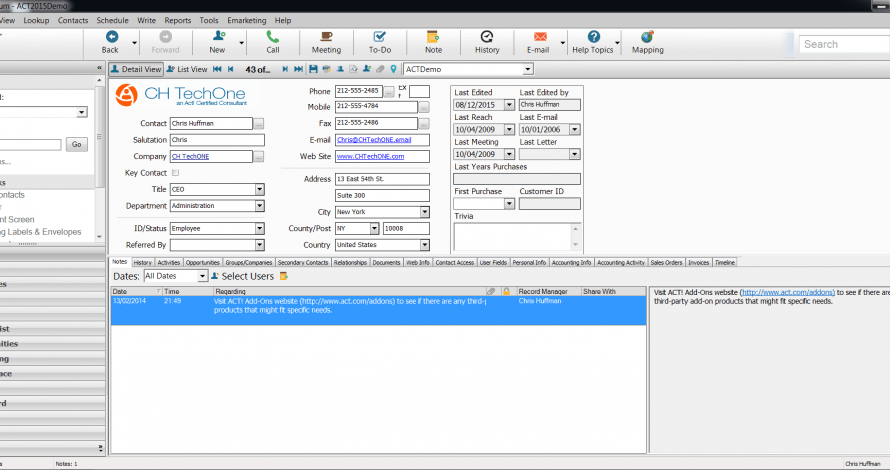The width and height of the screenshot is (890, 470).
Task: Click the Print icon in navigation bar
Action: tap(326, 69)
